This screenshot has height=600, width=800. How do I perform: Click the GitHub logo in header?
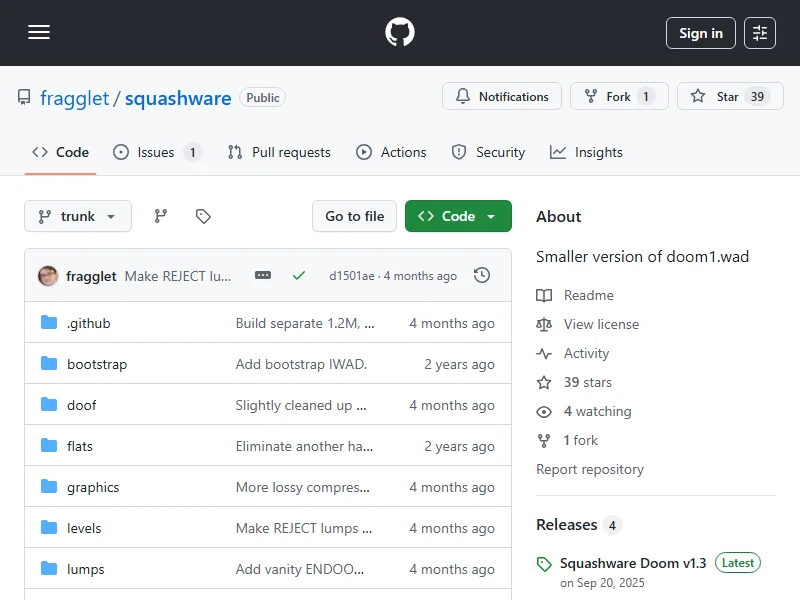point(400,33)
